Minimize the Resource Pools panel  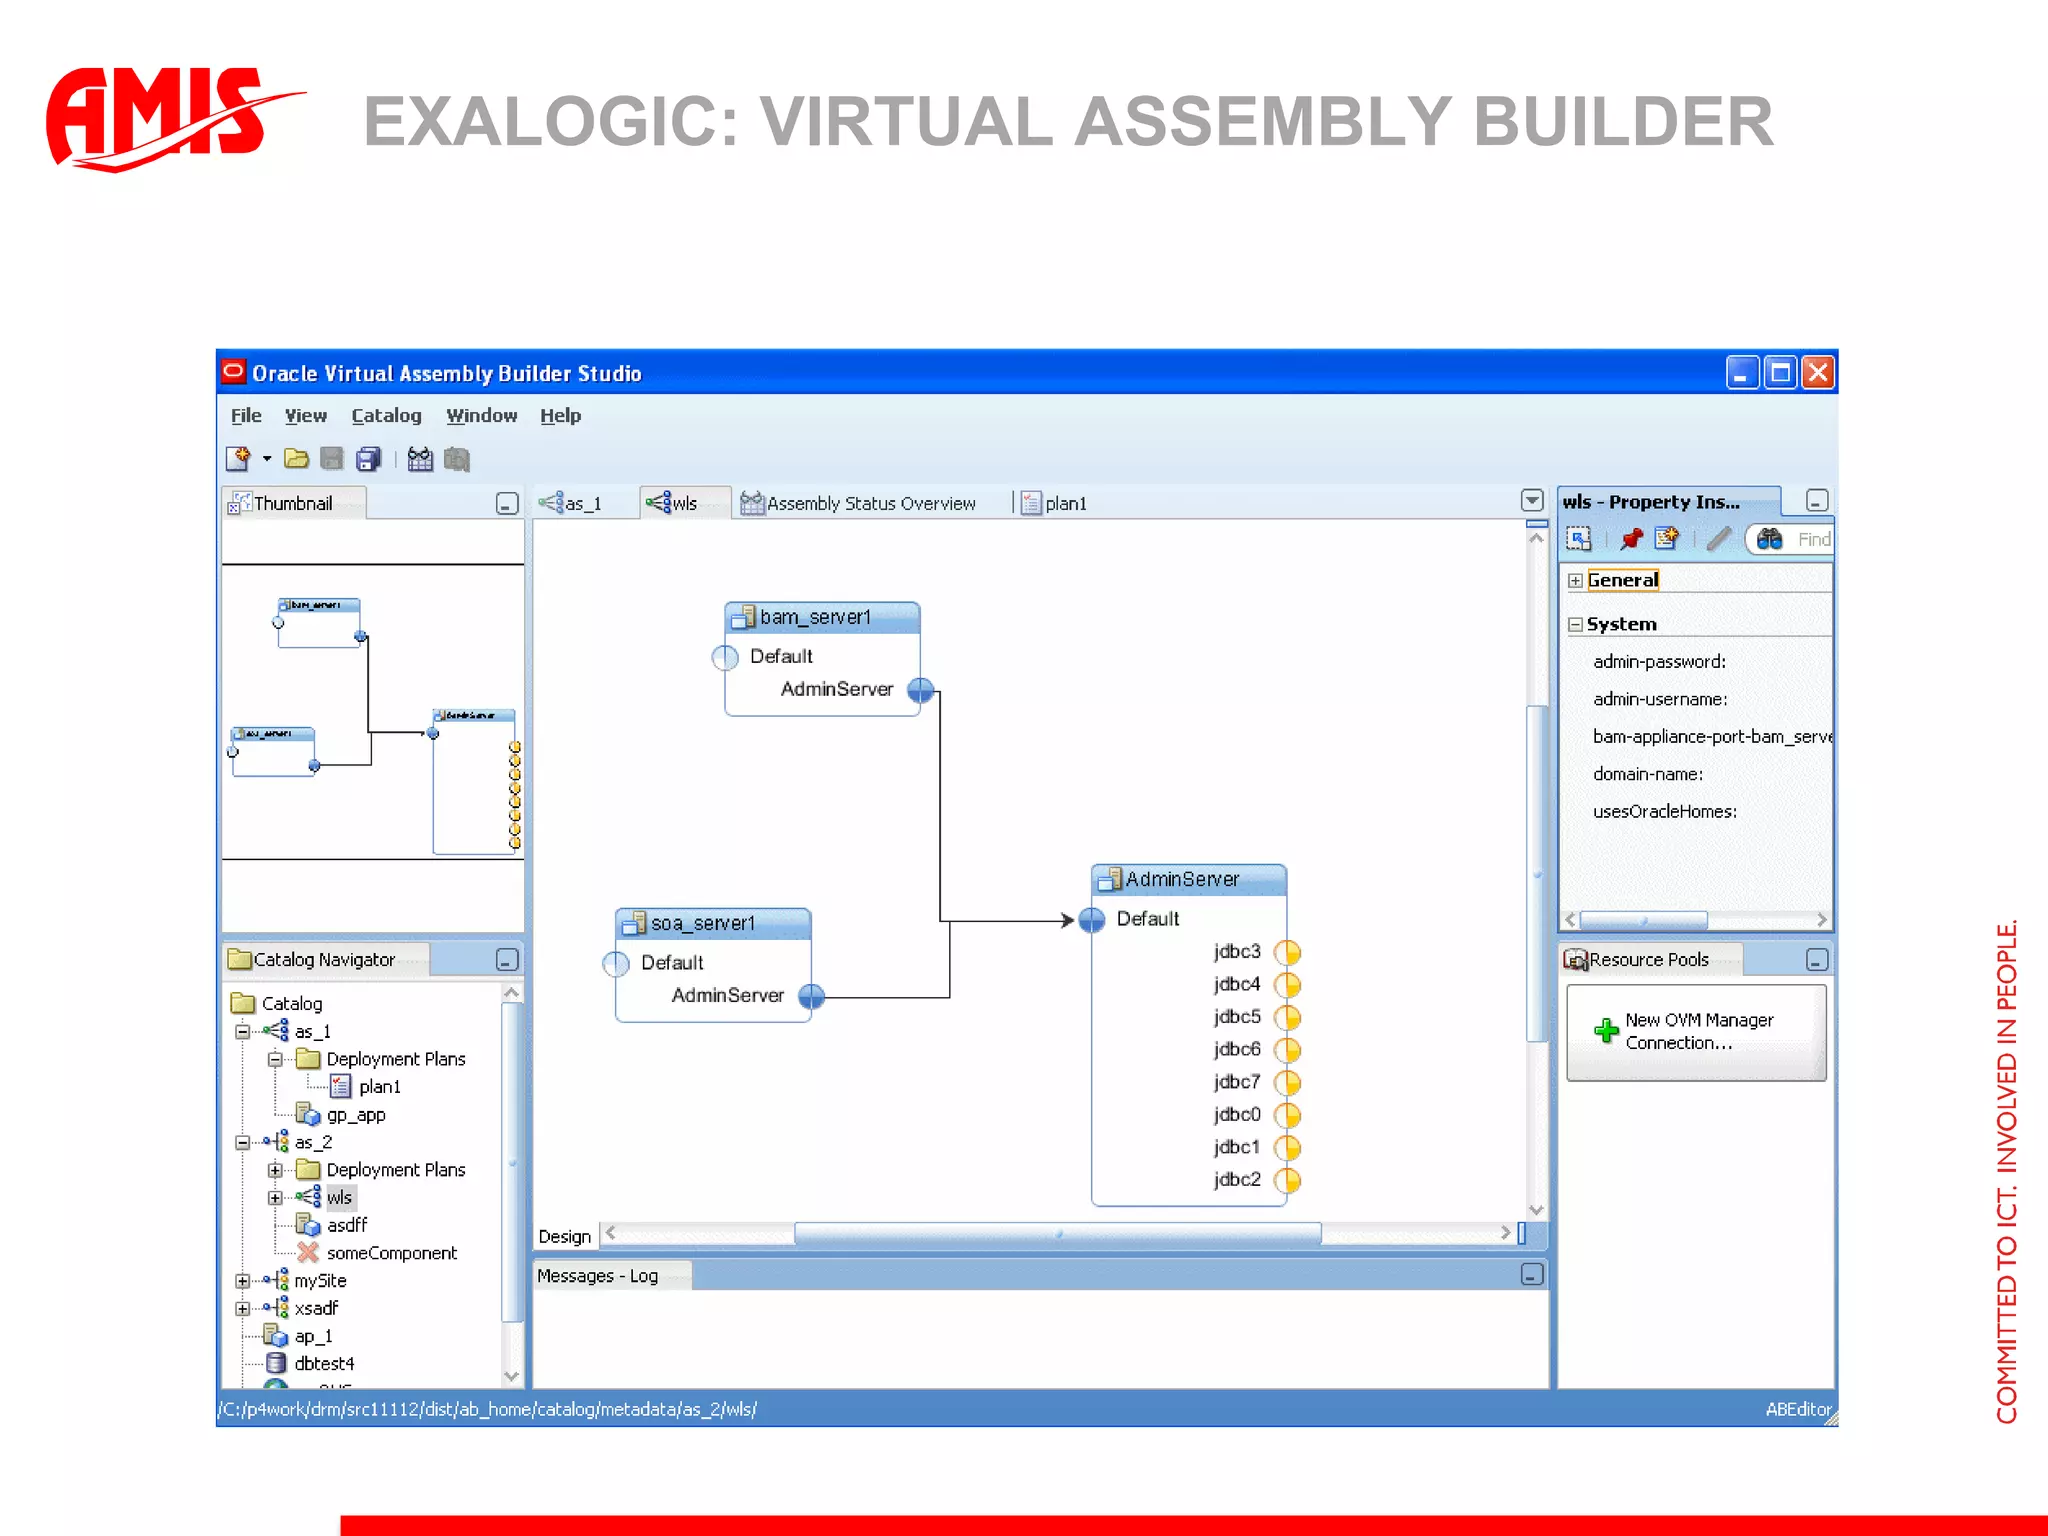tap(1817, 960)
